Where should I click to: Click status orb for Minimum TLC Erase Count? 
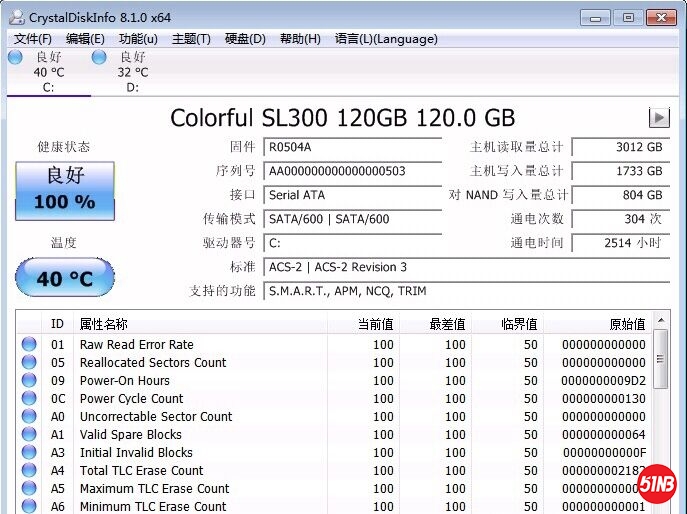[29, 506]
